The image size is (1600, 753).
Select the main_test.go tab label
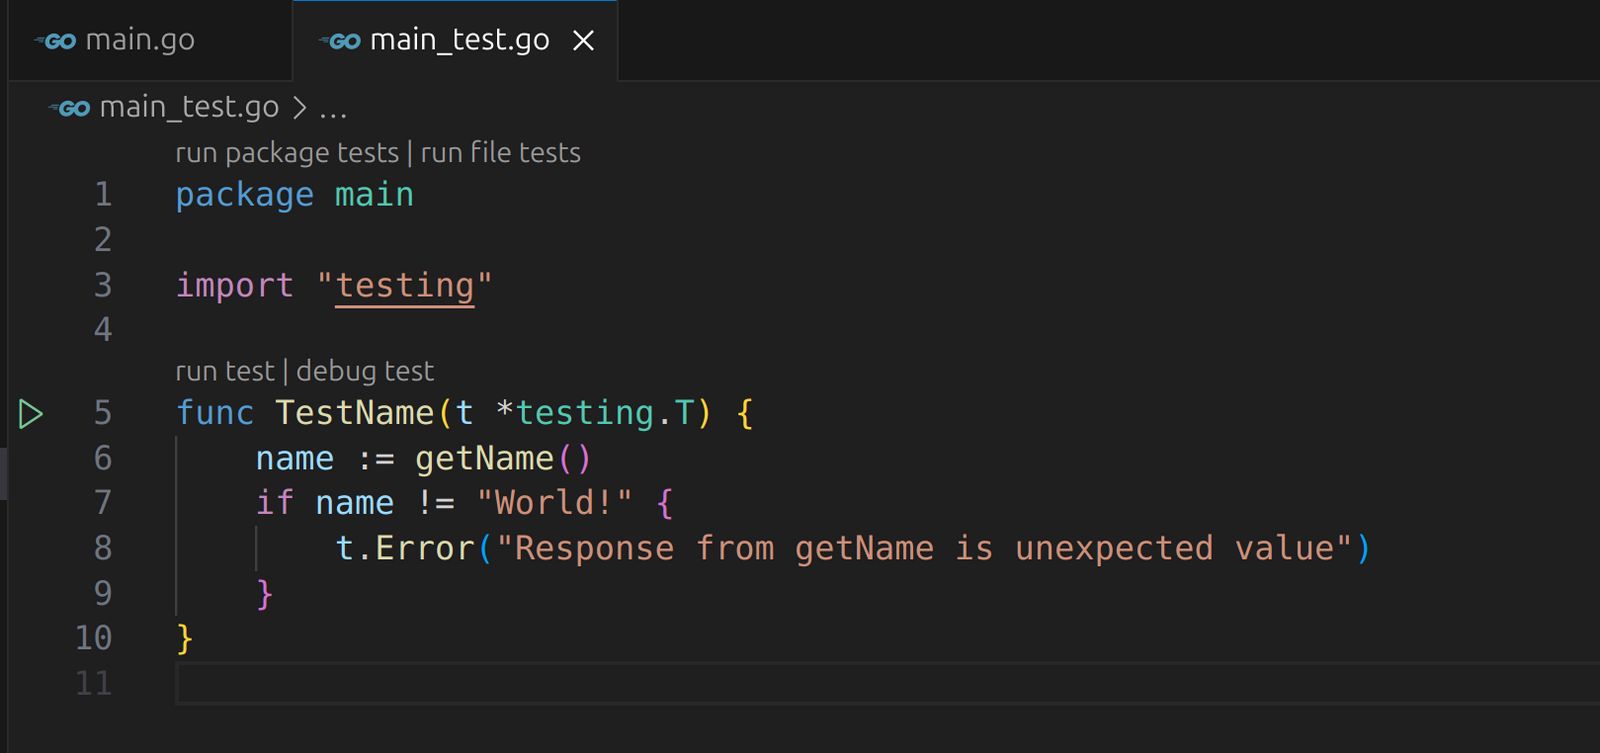459,40
